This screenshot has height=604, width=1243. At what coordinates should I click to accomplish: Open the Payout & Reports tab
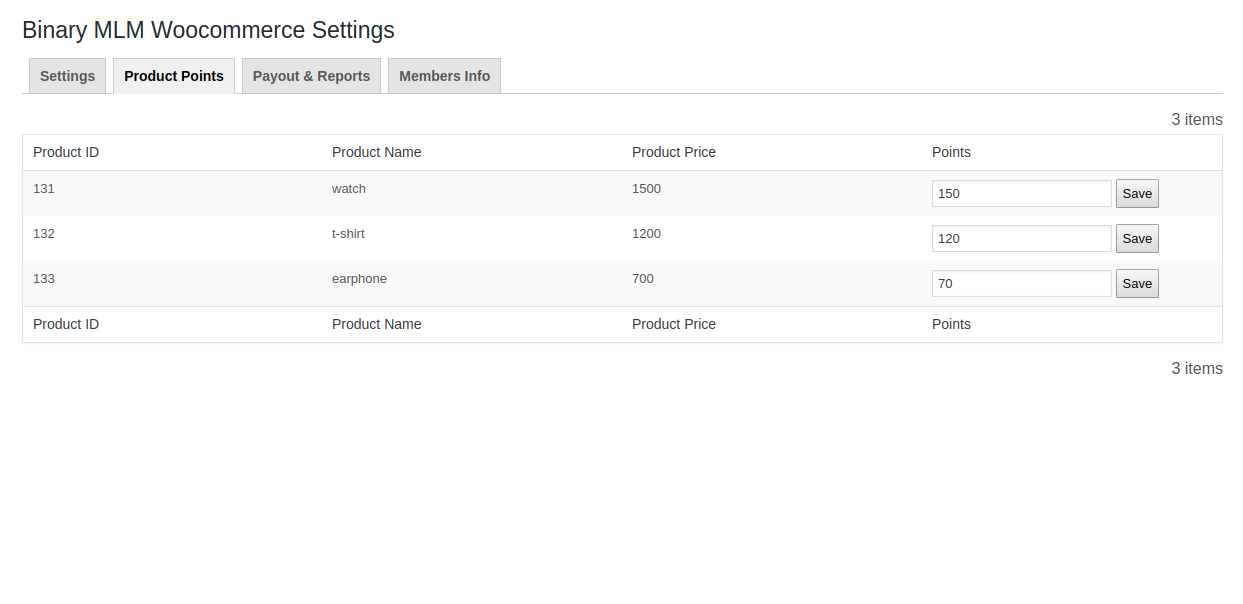(x=311, y=76)
